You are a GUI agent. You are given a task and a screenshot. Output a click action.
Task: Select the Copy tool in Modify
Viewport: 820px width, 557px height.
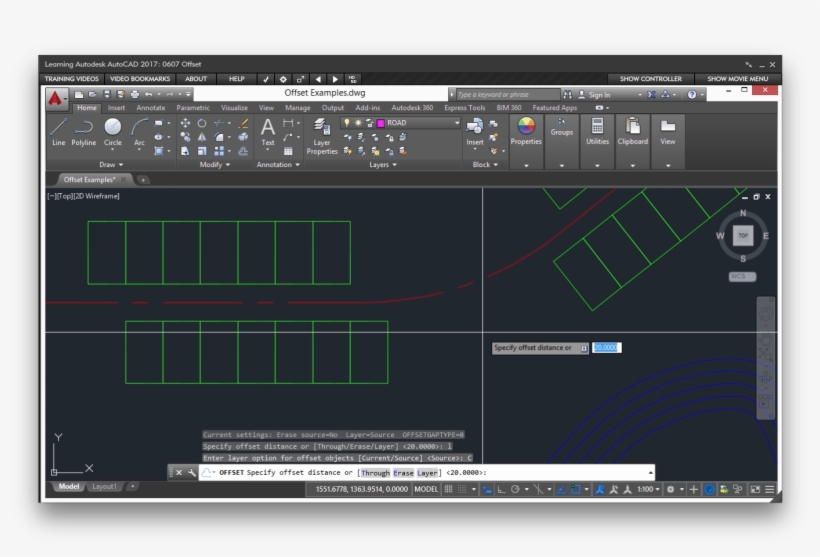(x=185, y=137)
